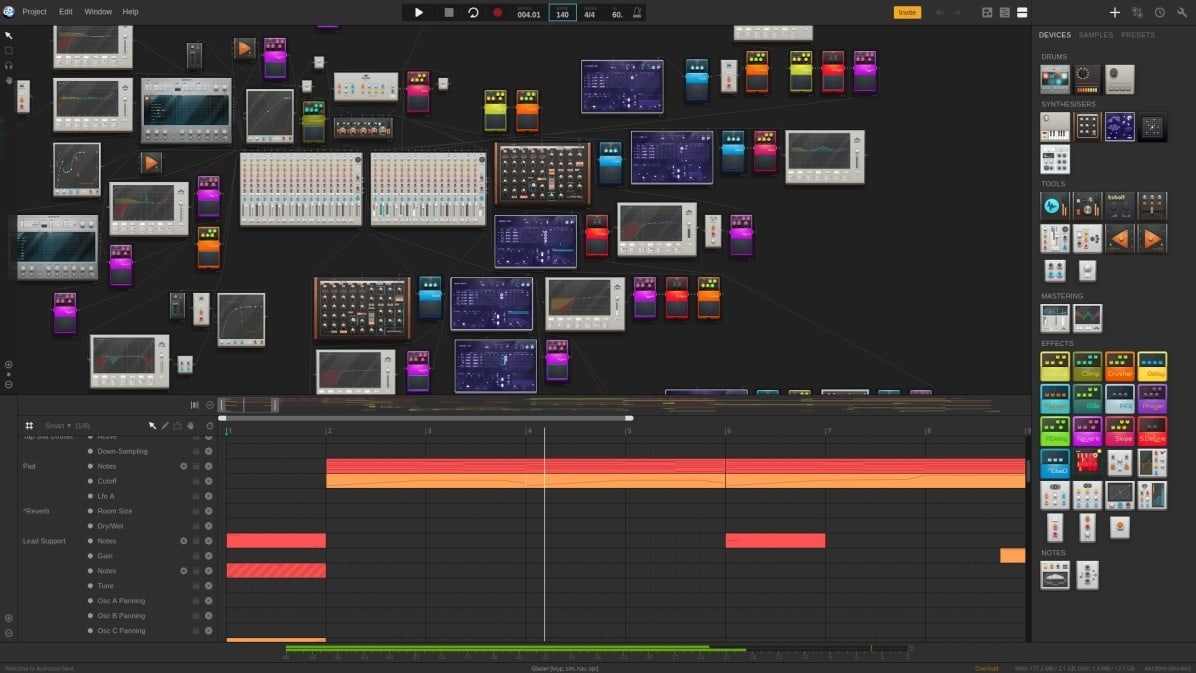Click the pencil draw tool in timeline toolbar
Screen dimensions: 1196x673
point(165,426)
